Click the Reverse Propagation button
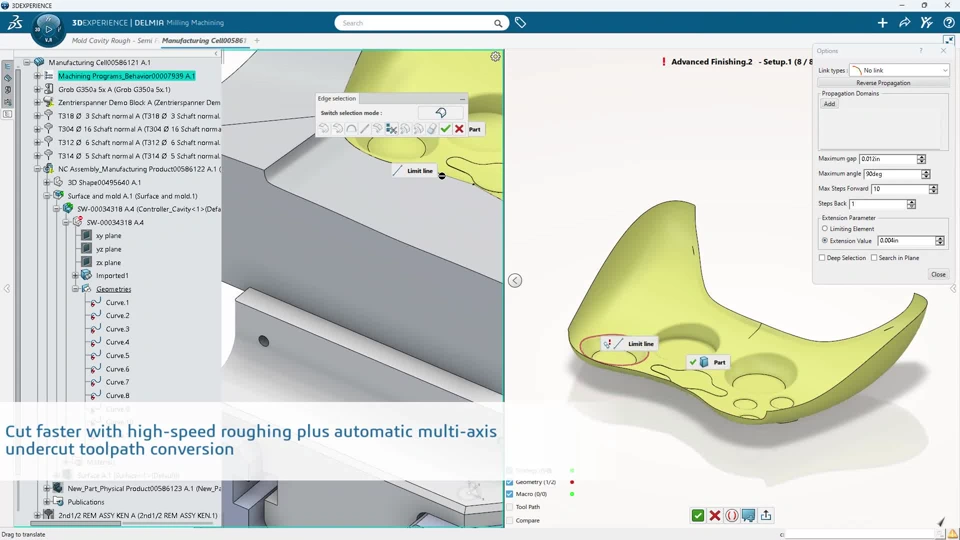Screen dimensions: 960x540 883,83
